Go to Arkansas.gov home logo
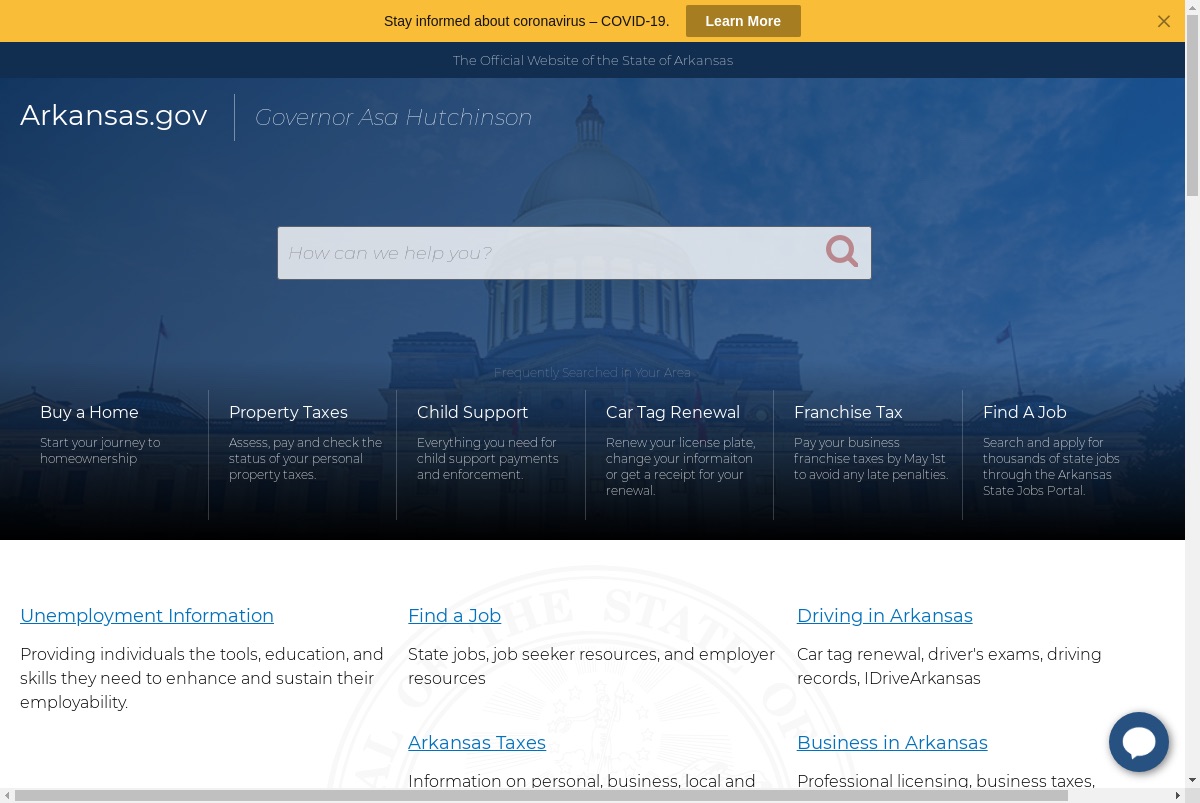The image size is (1200, 803). (114, 116)
